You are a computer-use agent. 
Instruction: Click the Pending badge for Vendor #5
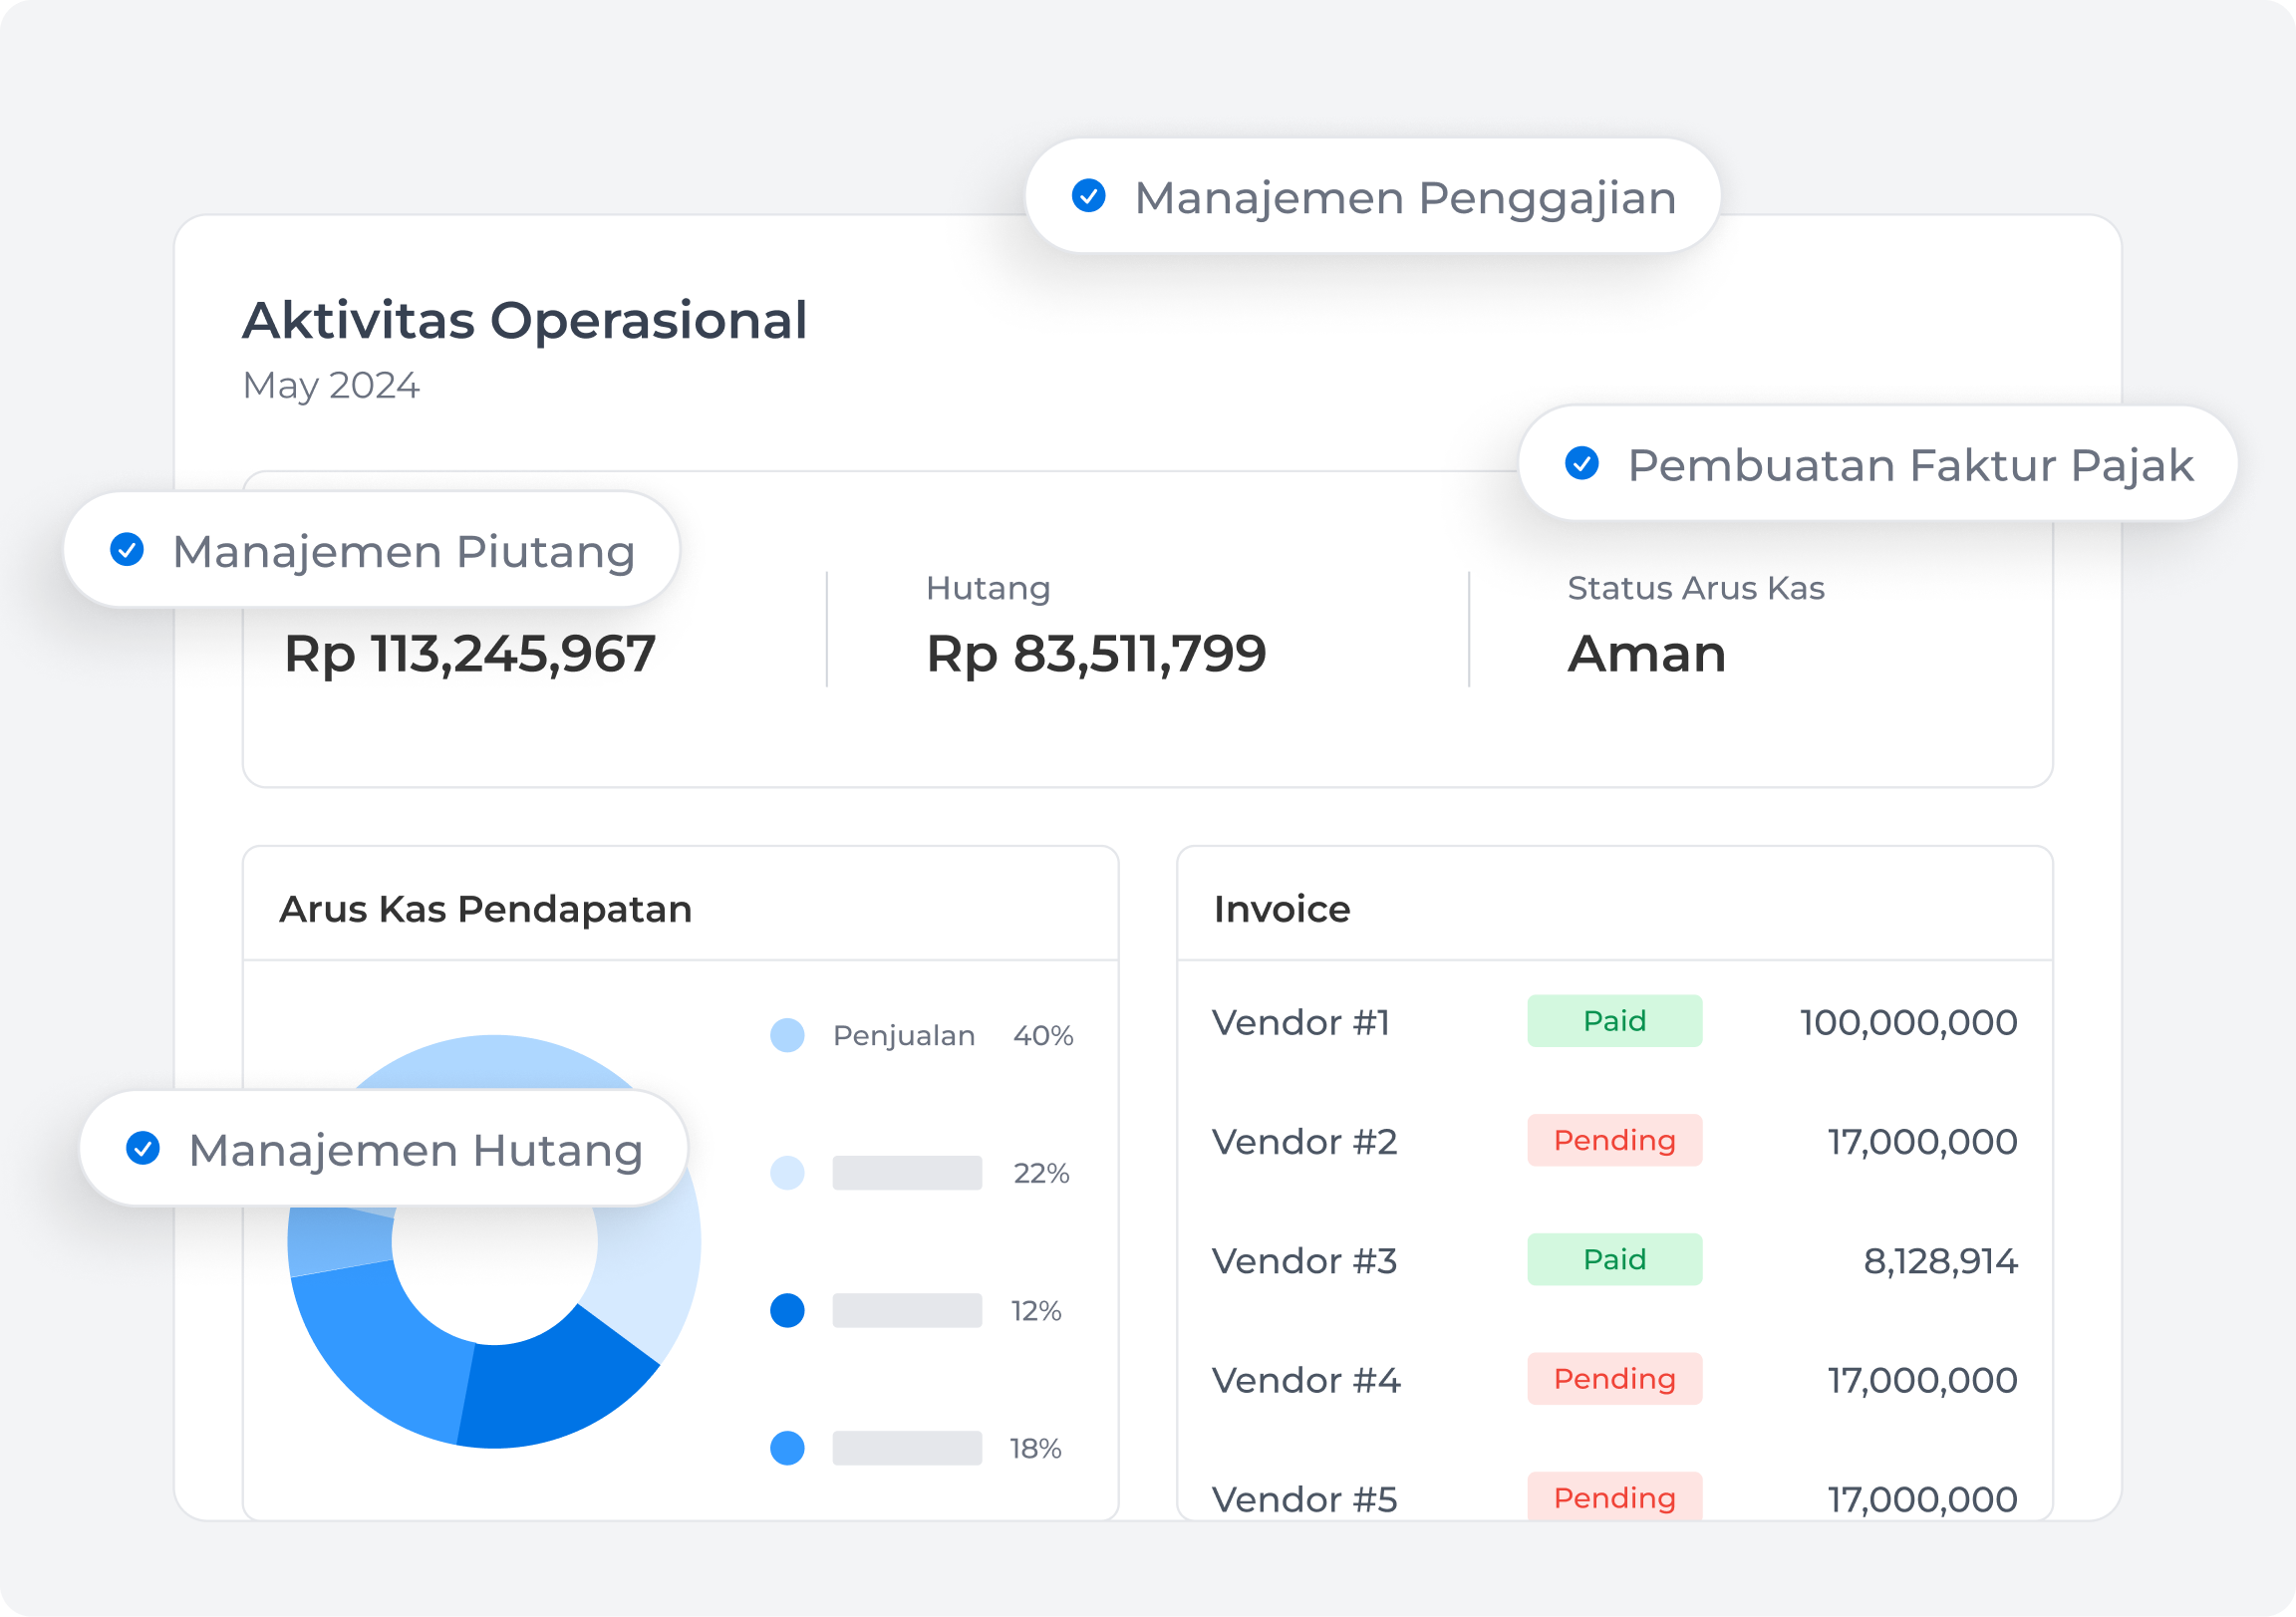pyautogui.click(x=1614, y=1497)
